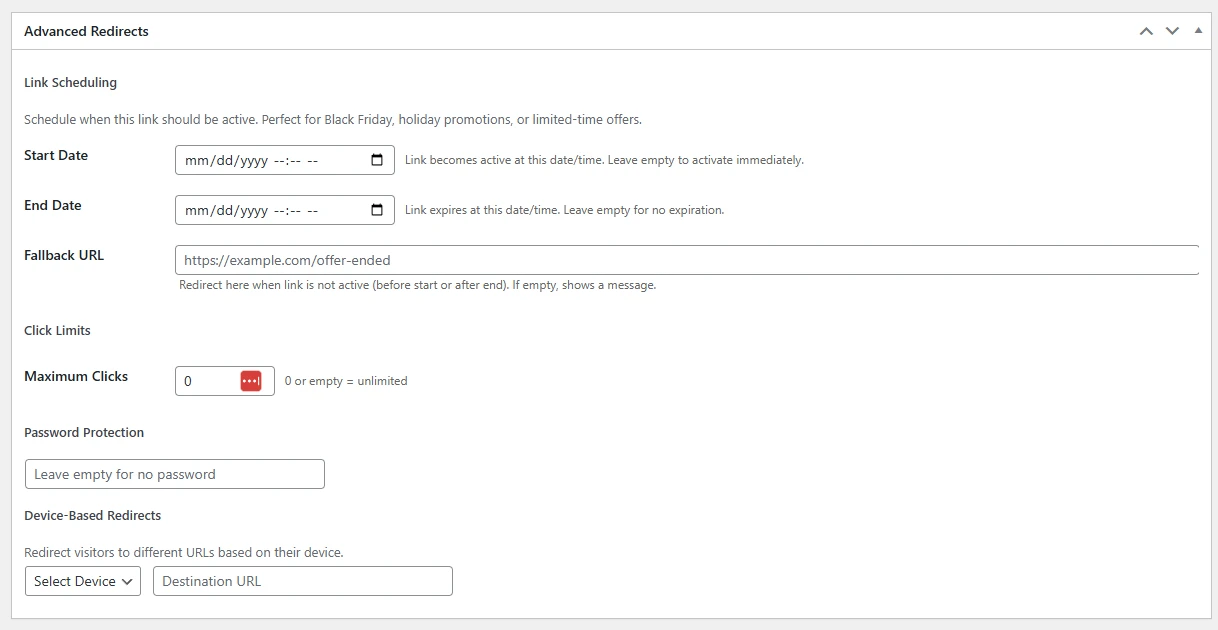Open the Select Device dropdown
The image size is (1218, 630).
click(x=82, y=581)
